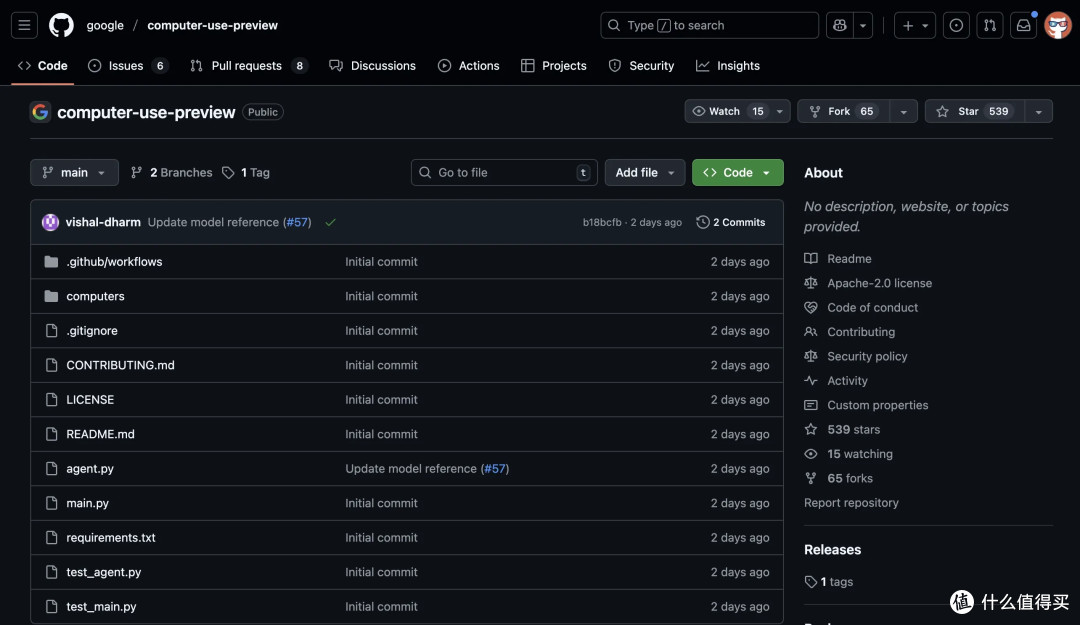Image resolution: width=1080 pixels, height=625 pixels.
Task: Click the scale icon beside Apache-2.0 license
Action: coord(811,283)
